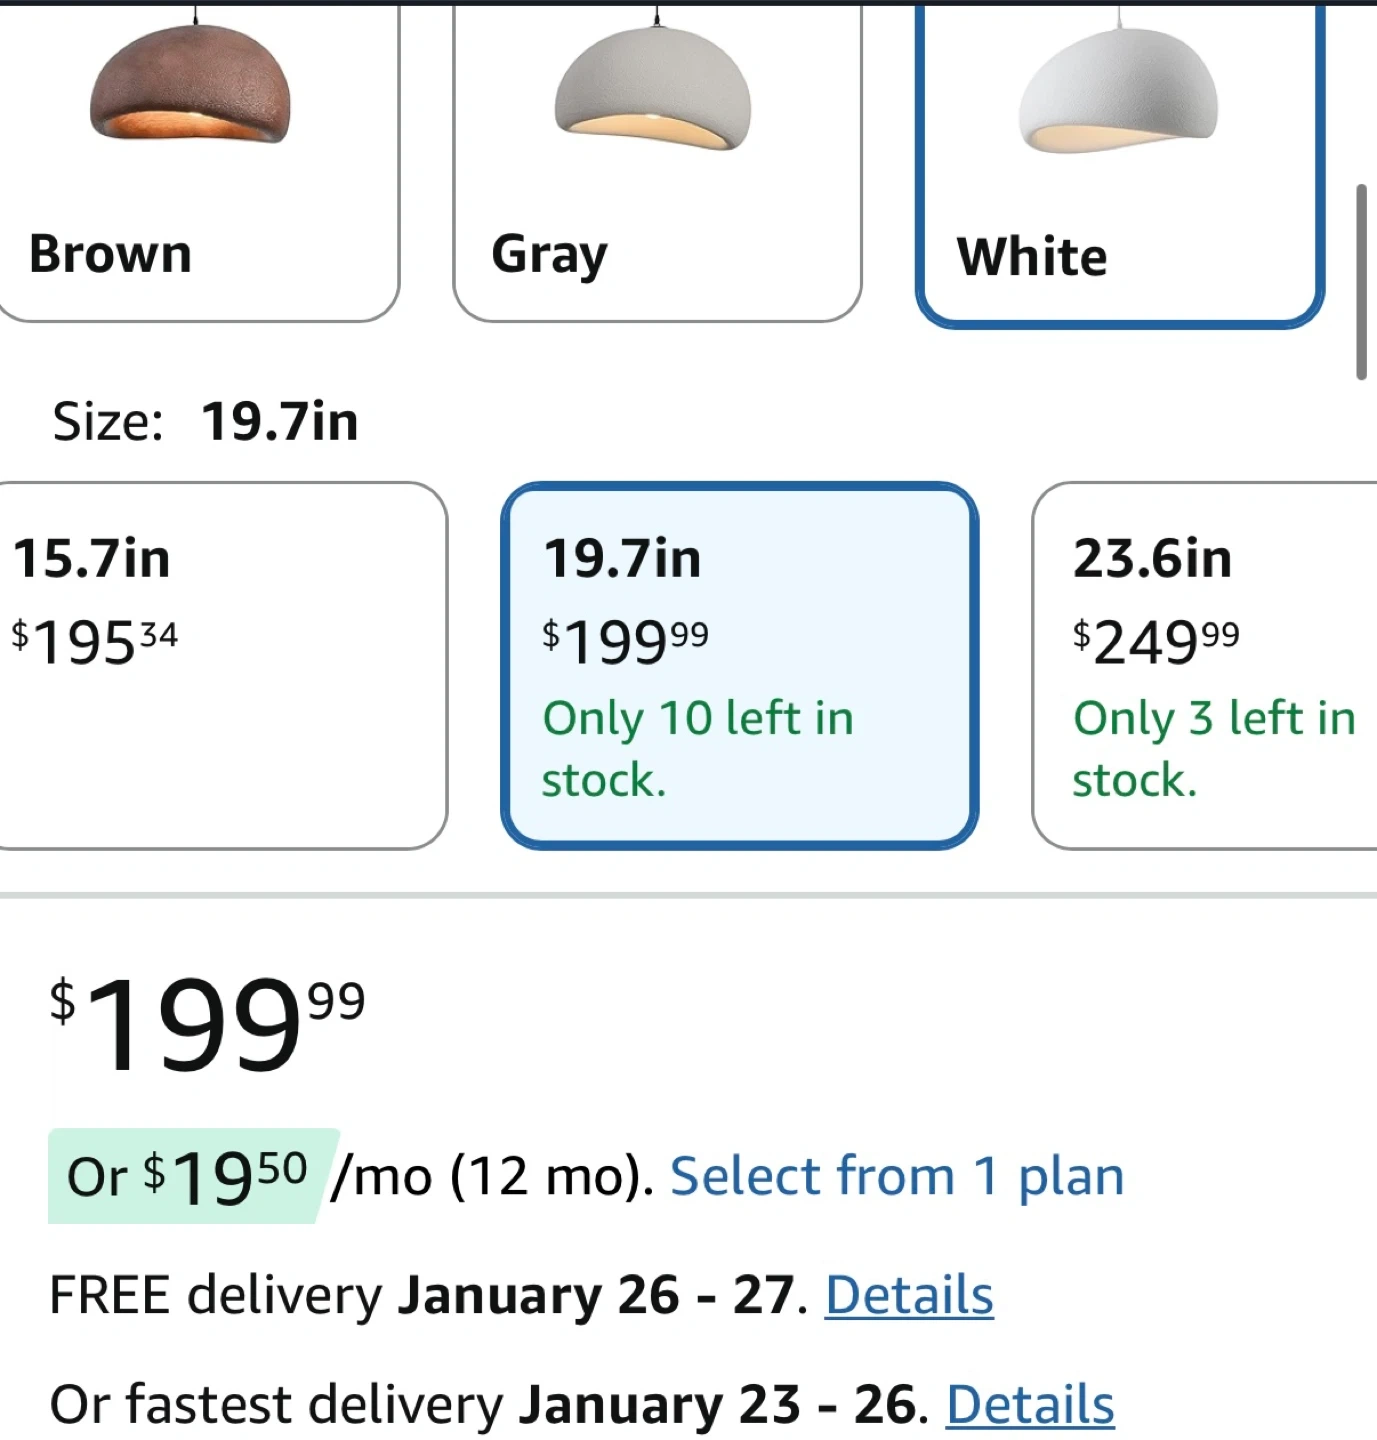View Details for fastest delivery January 23 - 26

[x=1030, y=1405]
